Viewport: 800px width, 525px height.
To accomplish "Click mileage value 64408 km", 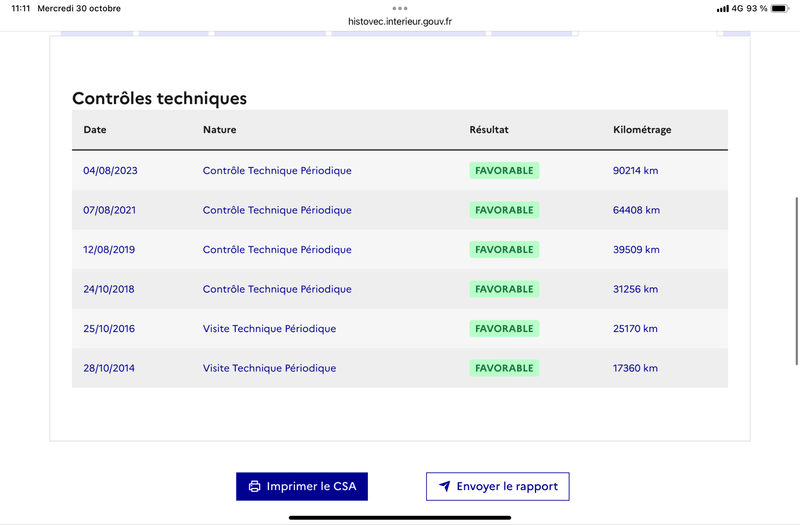I will coord(636,210).
